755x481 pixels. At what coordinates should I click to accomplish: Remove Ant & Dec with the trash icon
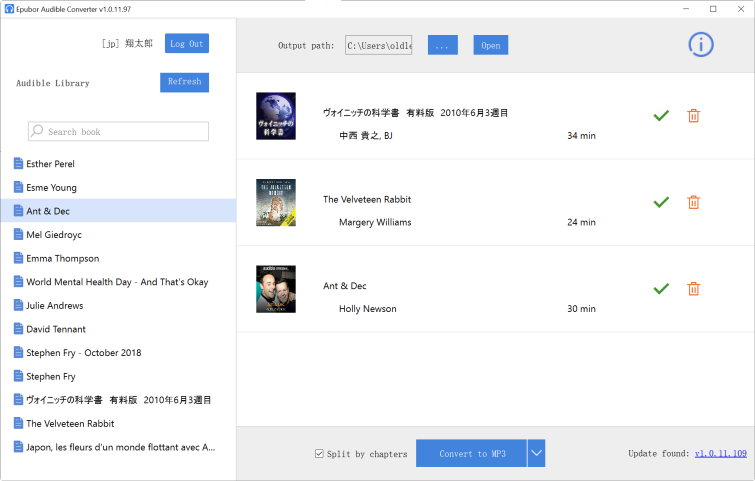[x=693, y=289]
